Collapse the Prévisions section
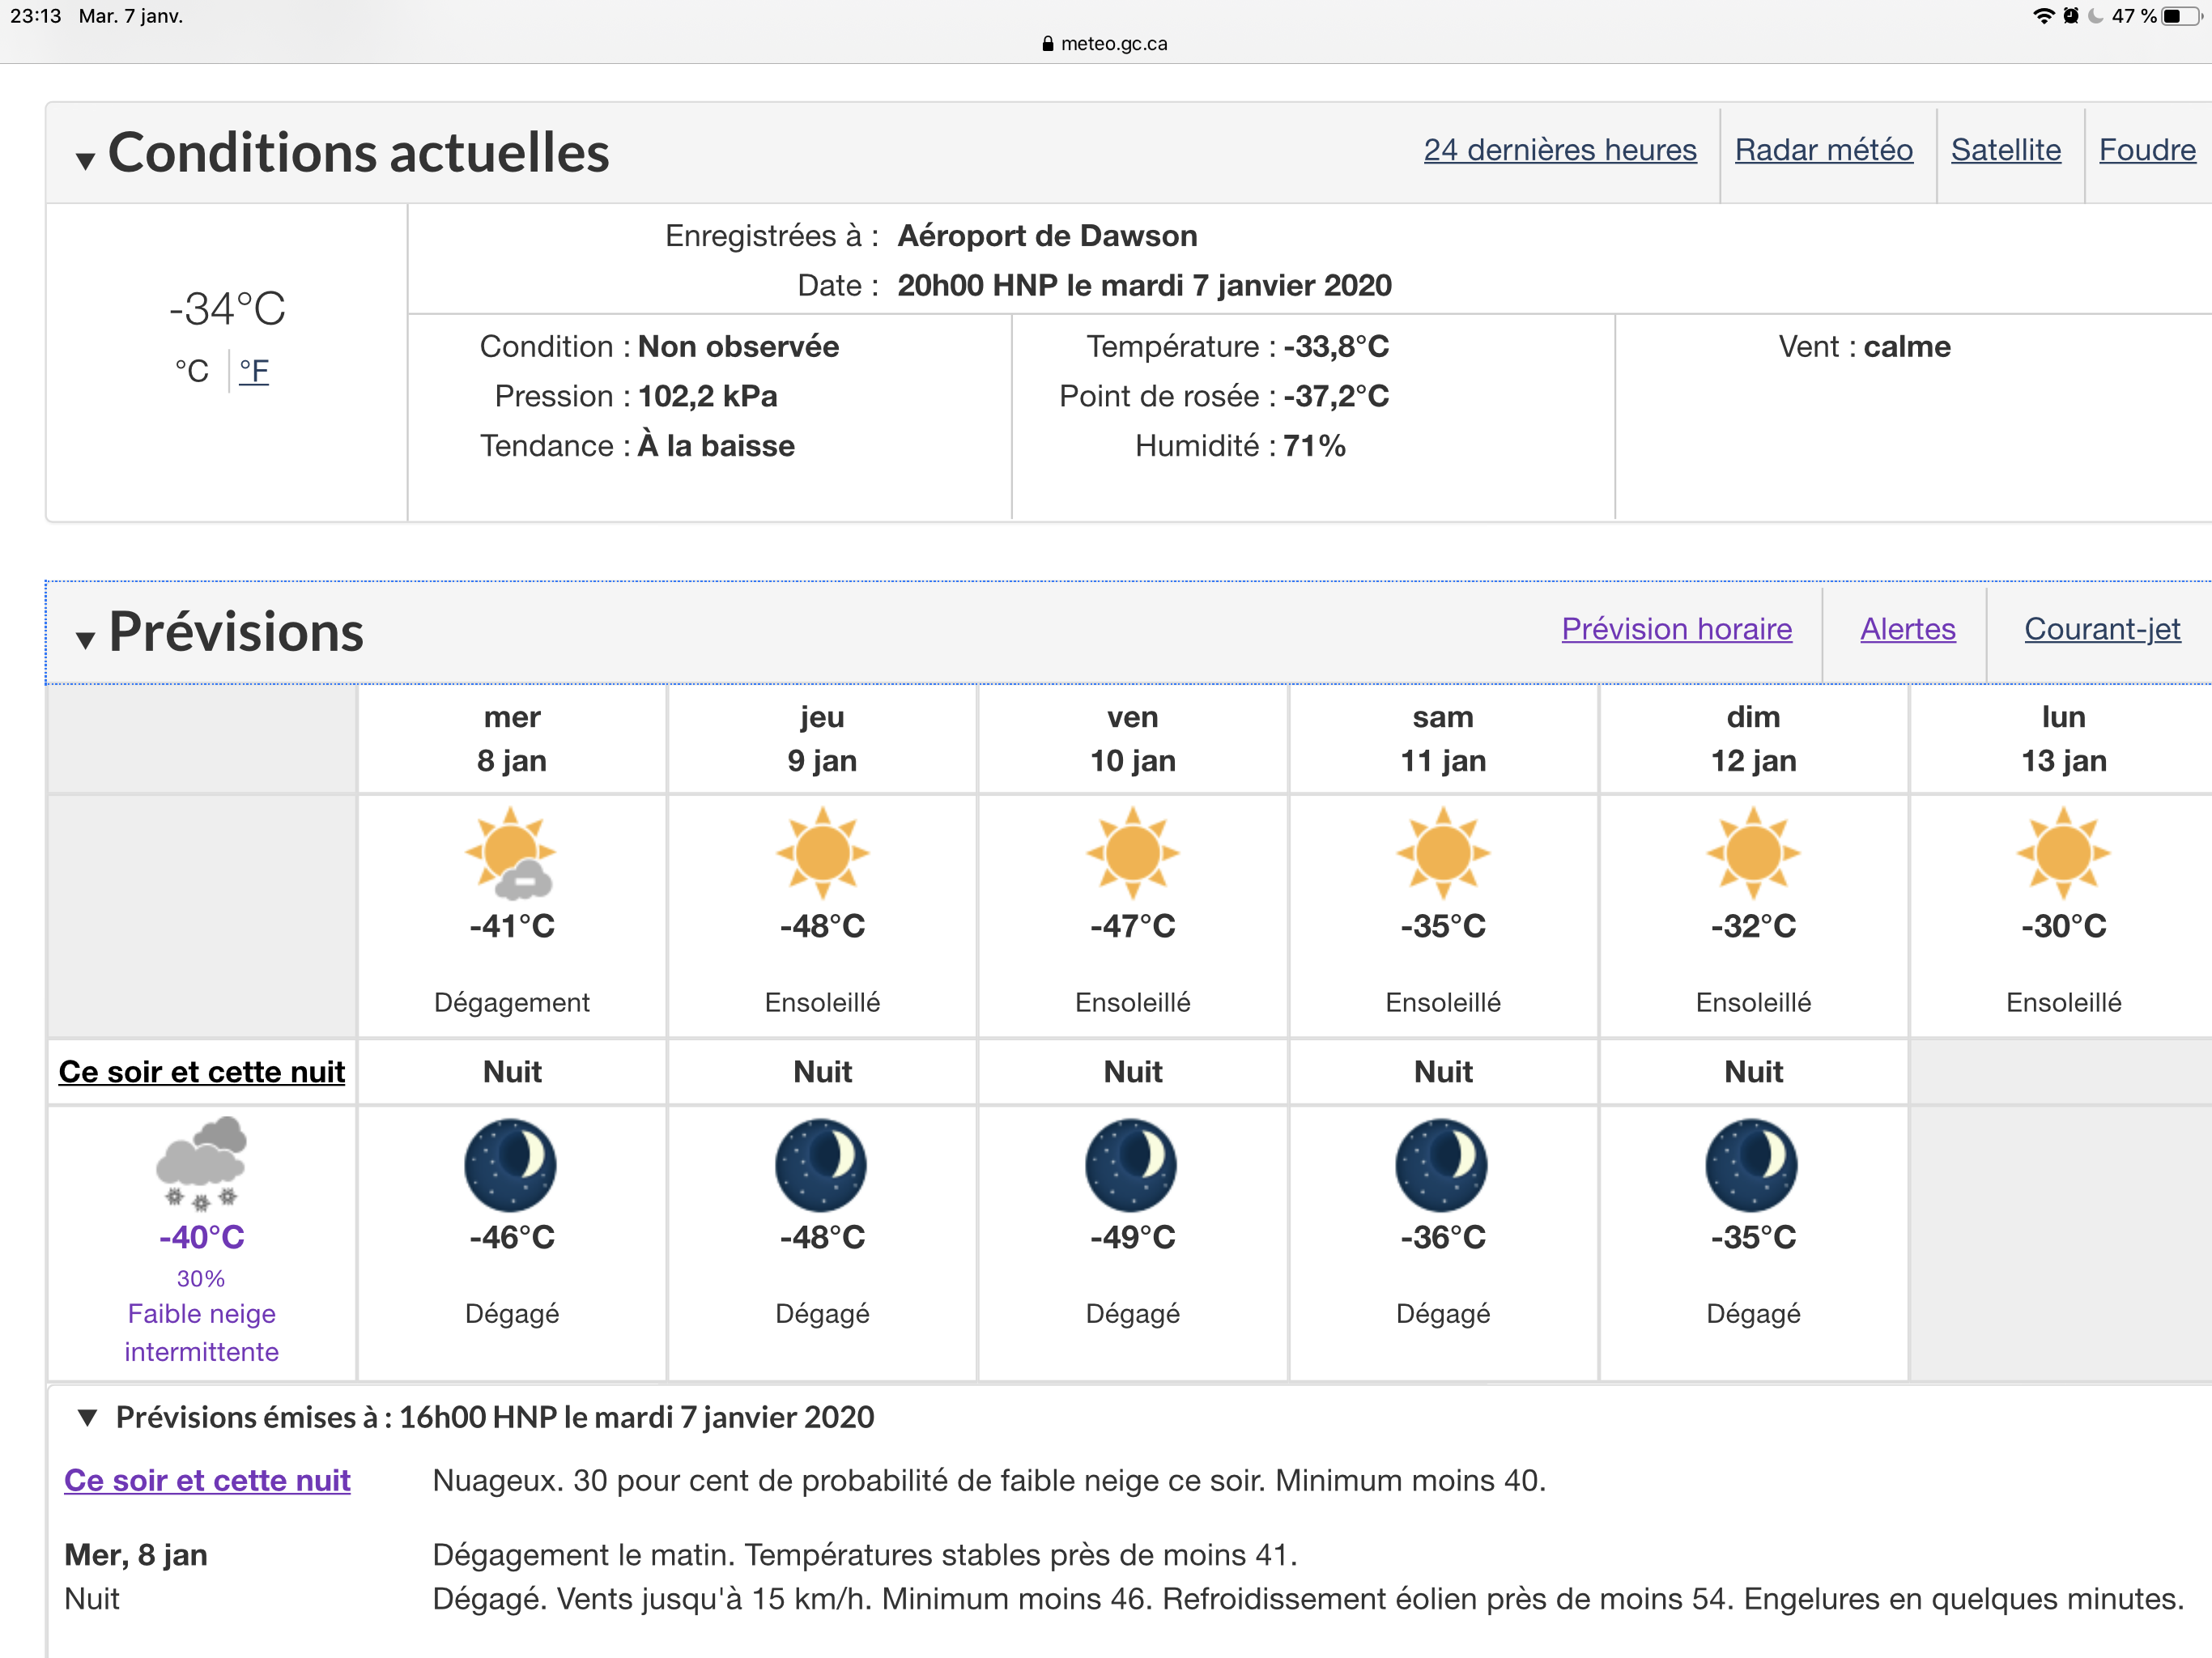Viewport: 2212px width, 1658px height. pyautogui.click(x=86, y=639)
